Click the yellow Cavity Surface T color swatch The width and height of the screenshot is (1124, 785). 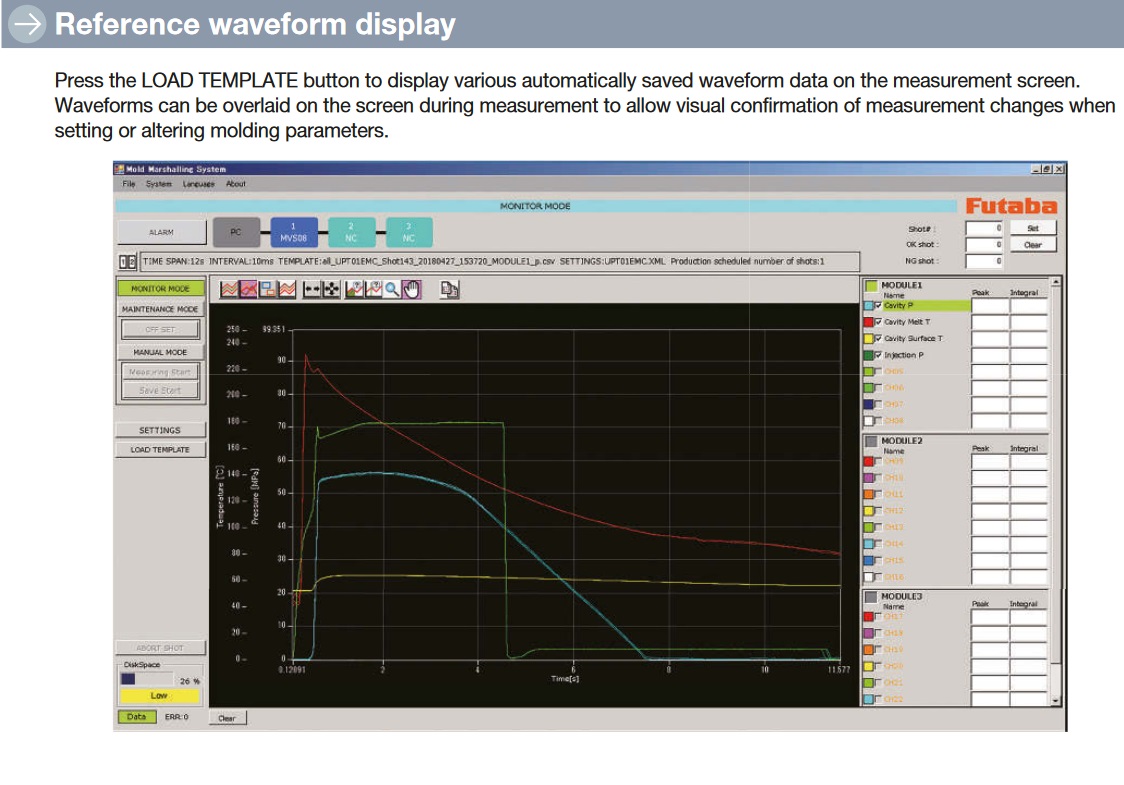(x=868, y=339)
